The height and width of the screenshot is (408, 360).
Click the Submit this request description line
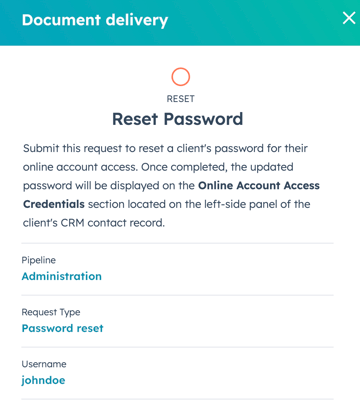[x=165, y=148]
